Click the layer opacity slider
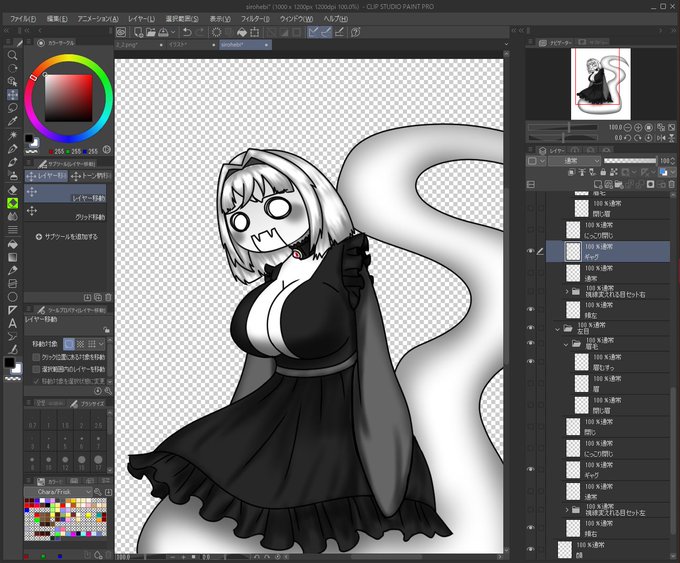Viewport: 680px width, 563px height. (x=630, y=160)
